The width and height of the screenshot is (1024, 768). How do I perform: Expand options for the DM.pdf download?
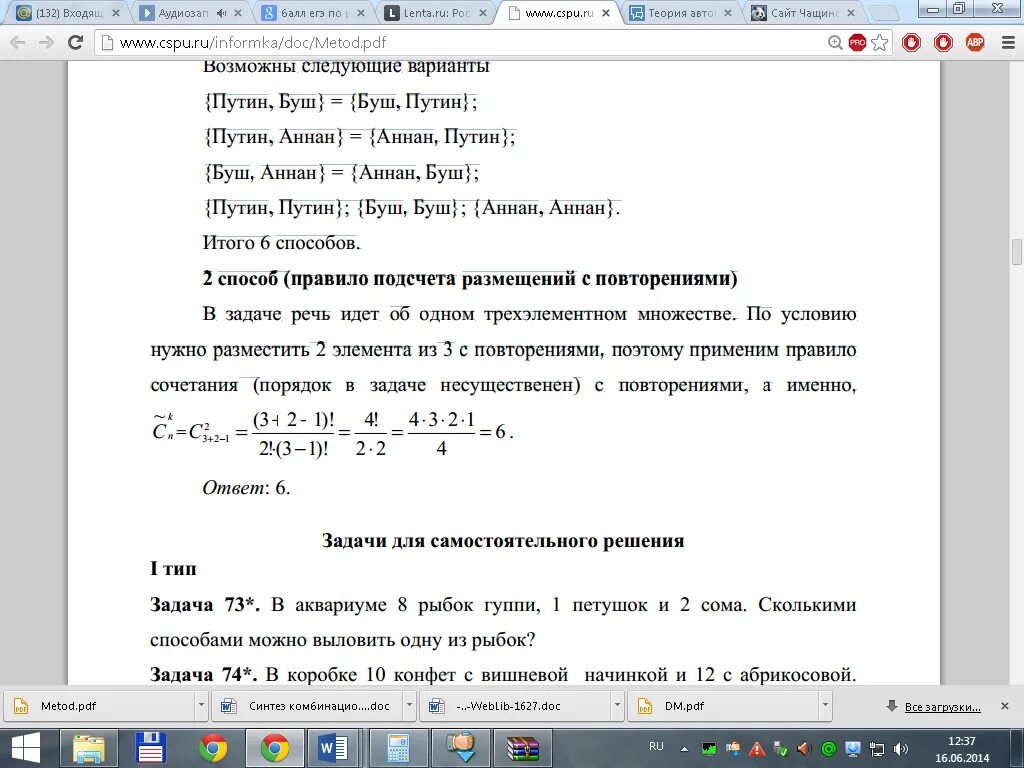[825, 706]
